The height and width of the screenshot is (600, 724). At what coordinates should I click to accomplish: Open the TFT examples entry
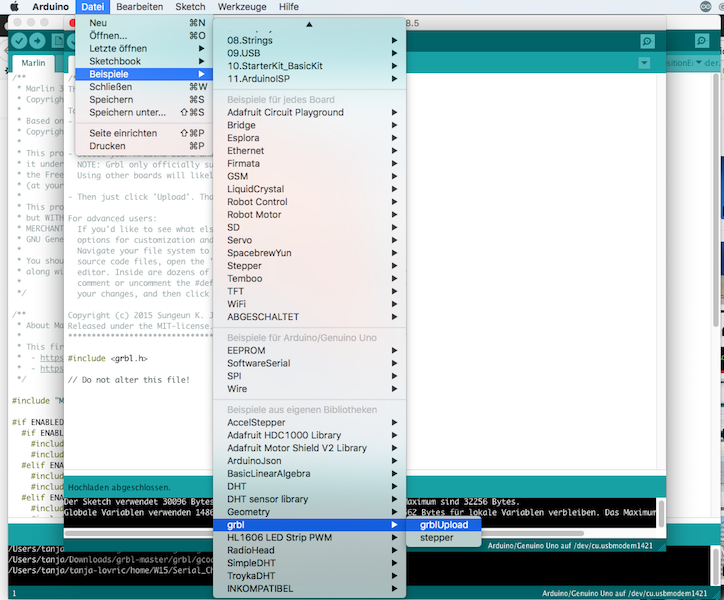coord(309,291)
